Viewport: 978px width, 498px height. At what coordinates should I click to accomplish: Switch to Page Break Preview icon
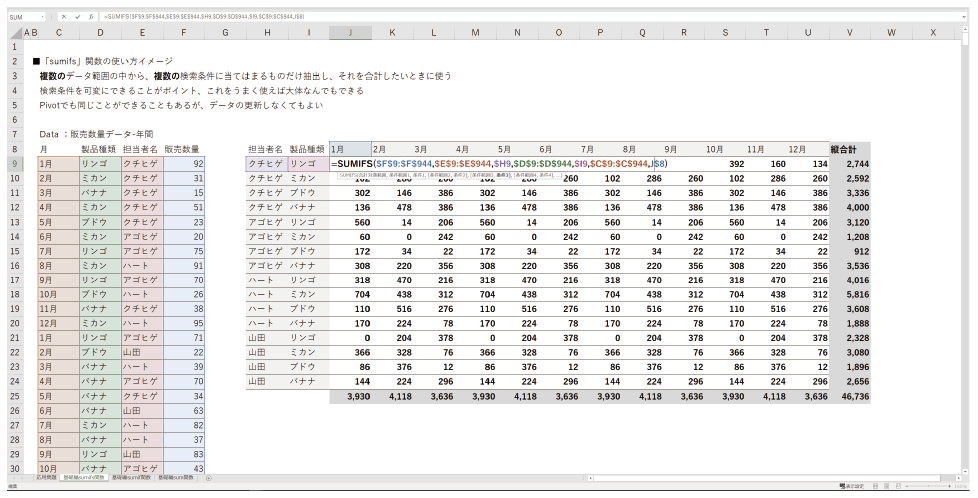click(896, 486)
